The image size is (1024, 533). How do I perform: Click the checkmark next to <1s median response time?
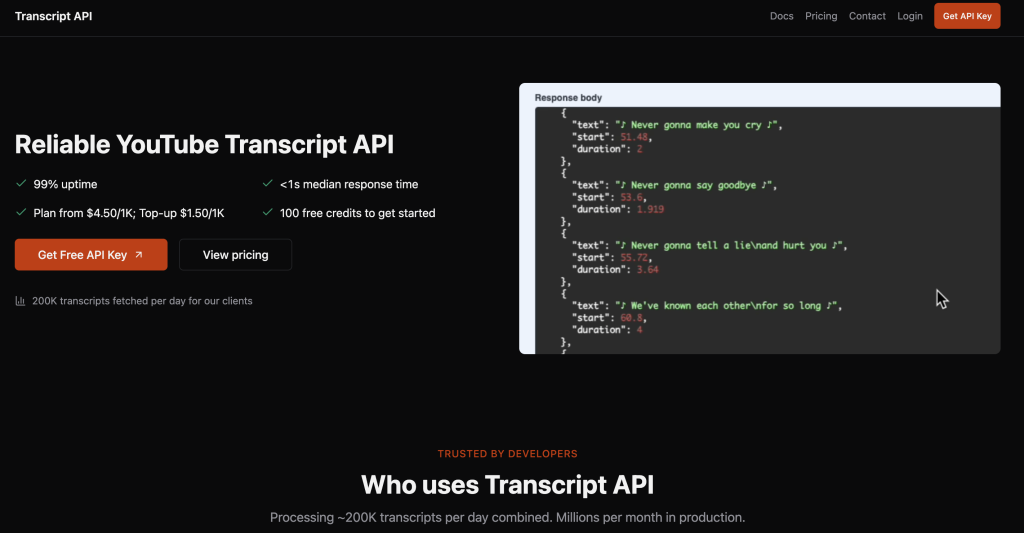[268, 184]
